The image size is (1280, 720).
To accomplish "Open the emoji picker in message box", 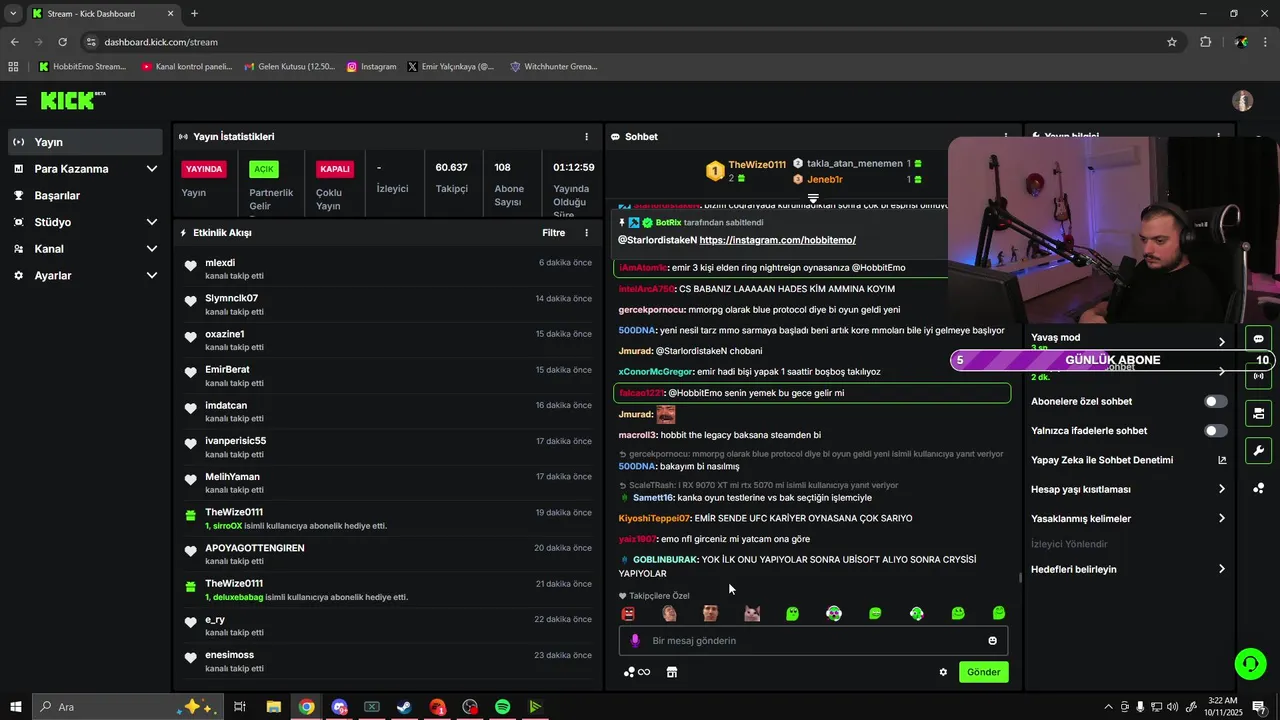I will 992,640.
